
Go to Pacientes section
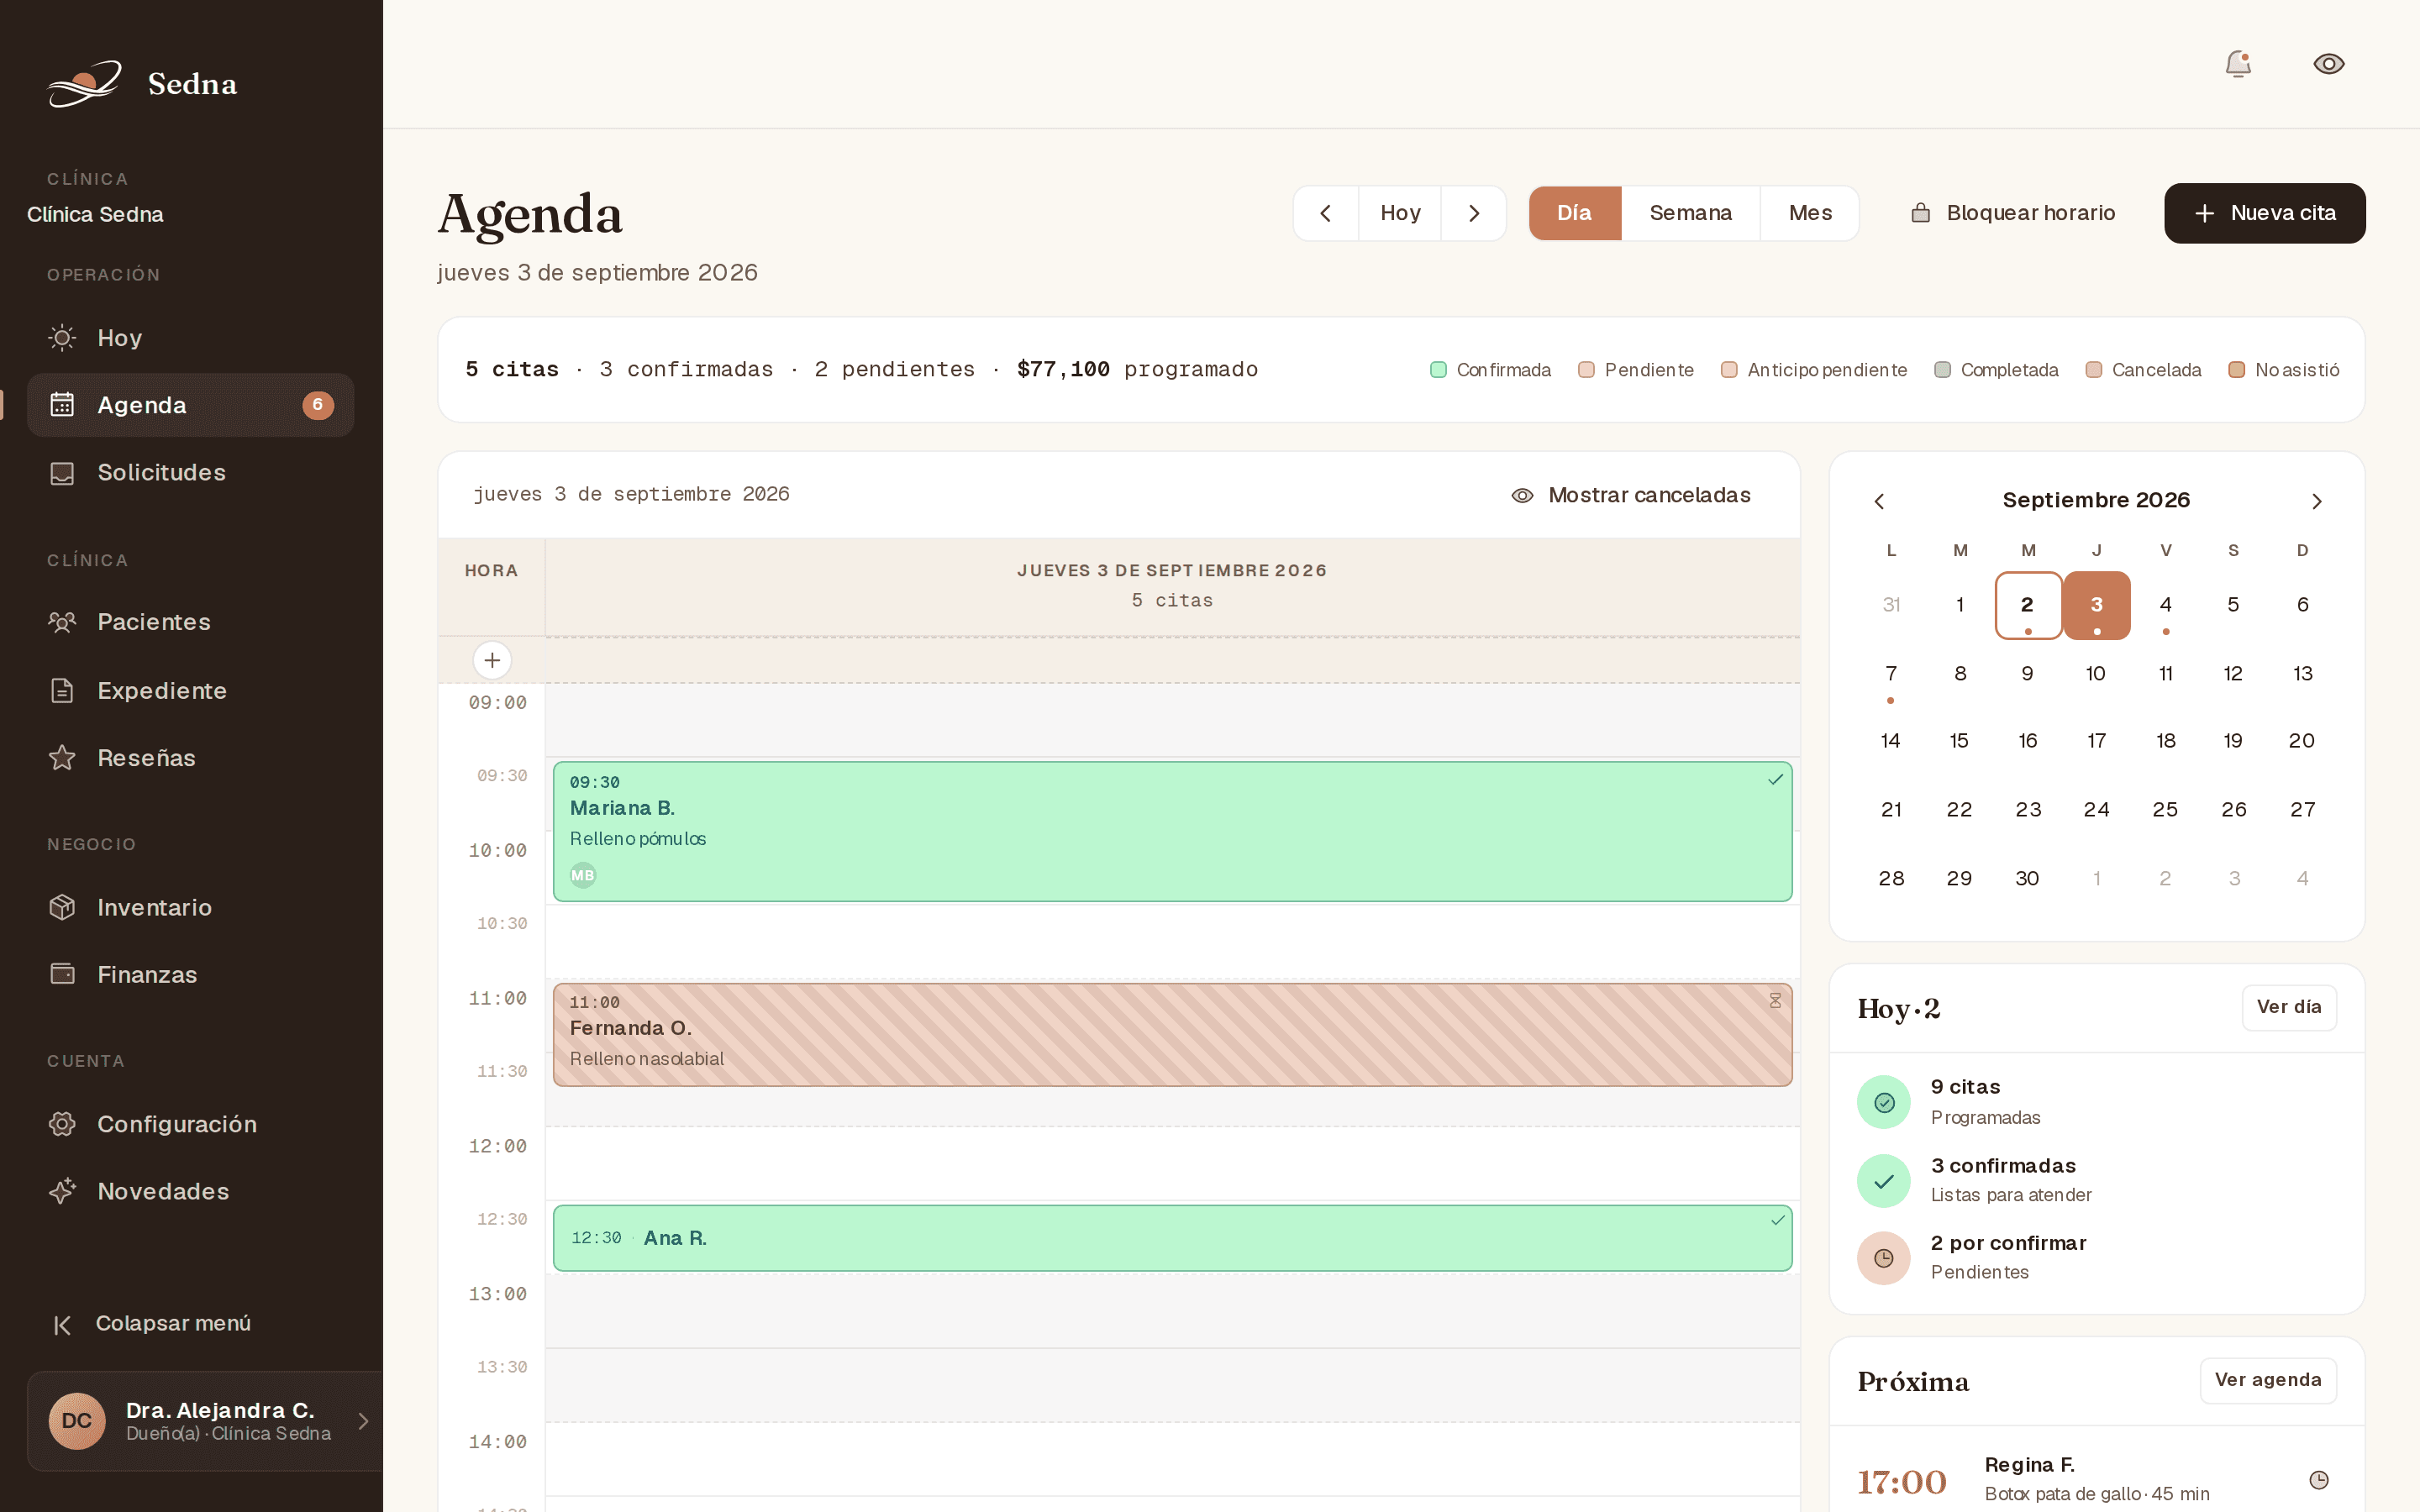[190, 622]
